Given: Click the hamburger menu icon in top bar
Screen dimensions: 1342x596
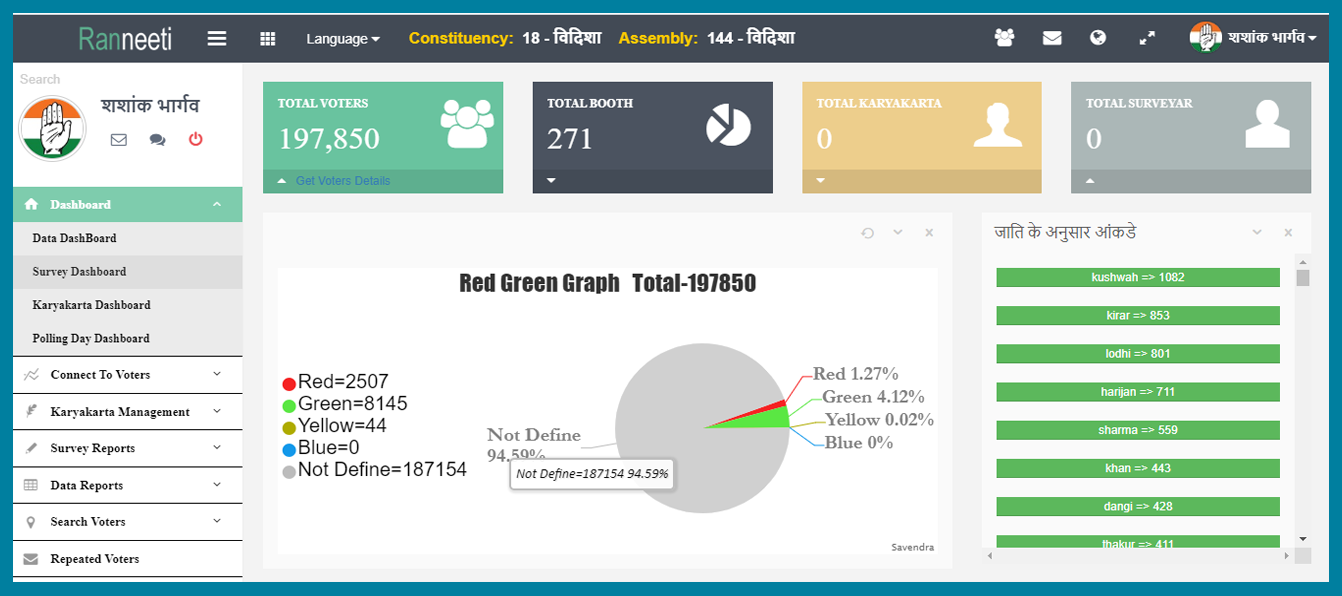Looking at the screenshot, I should tap(217, 38).
